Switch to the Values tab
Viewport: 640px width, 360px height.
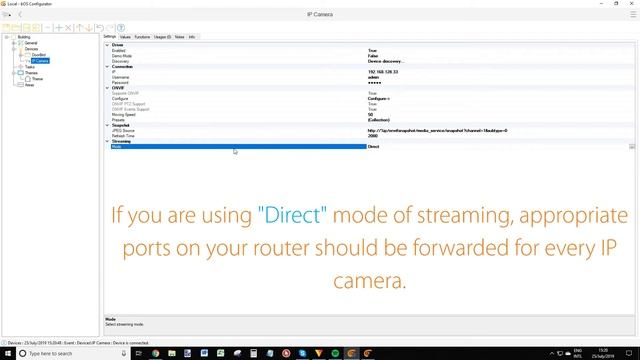tap(125, 37)
